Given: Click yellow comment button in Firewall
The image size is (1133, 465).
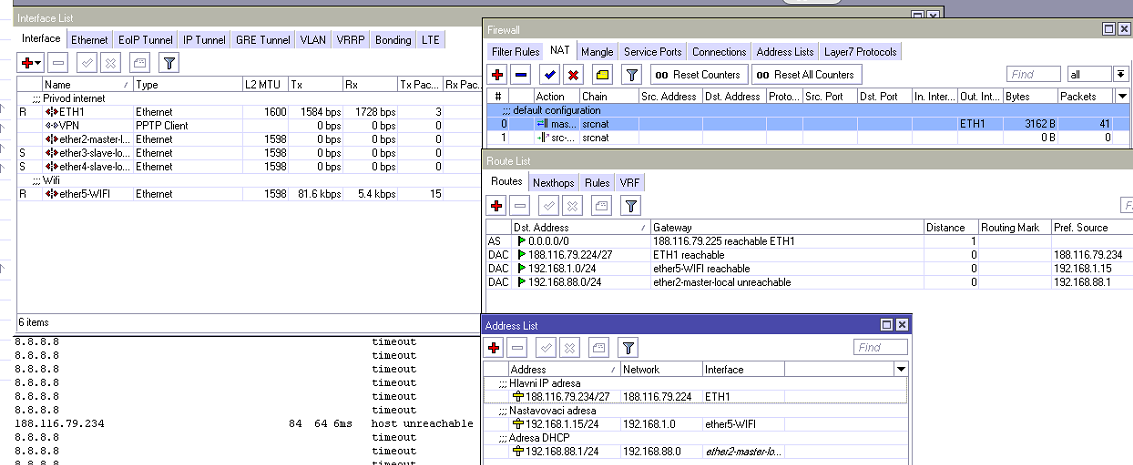Looking at the screenshot, I should coord(603,74).
